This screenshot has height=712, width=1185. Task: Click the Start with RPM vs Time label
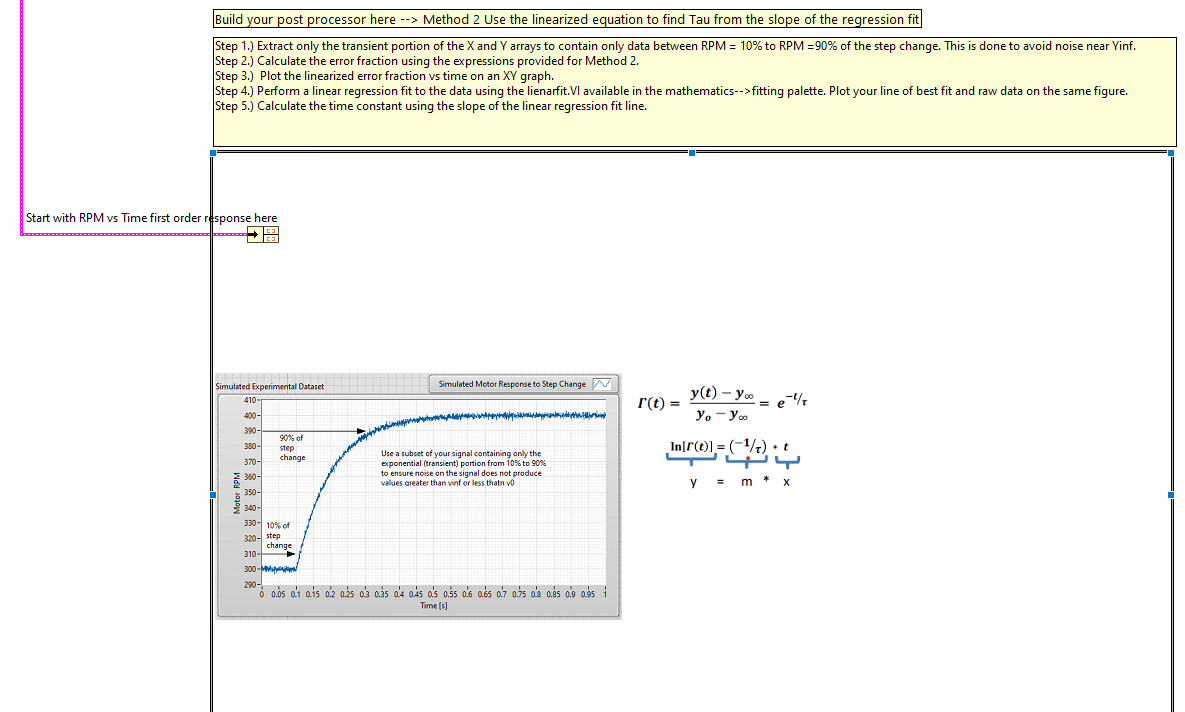pyautogui.click(x=152, y=217)
